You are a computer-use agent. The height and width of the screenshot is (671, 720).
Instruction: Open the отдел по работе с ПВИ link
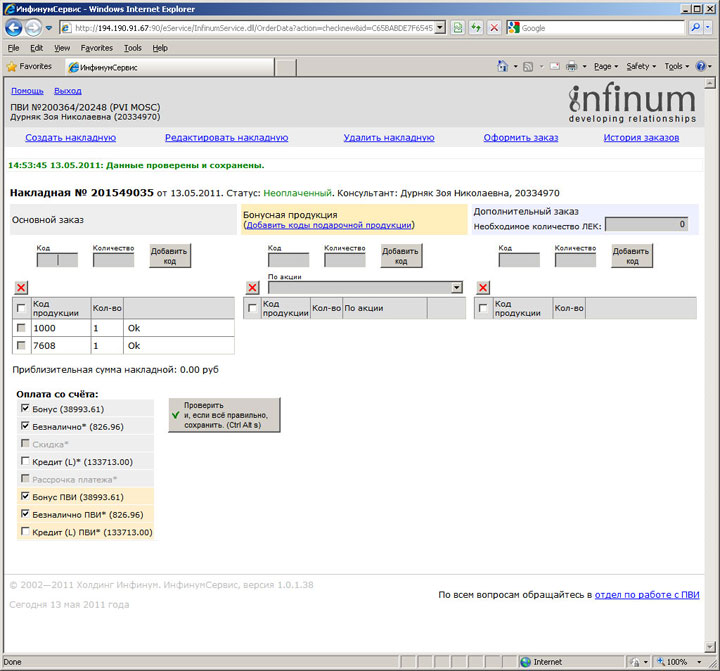tap(647, 595)
